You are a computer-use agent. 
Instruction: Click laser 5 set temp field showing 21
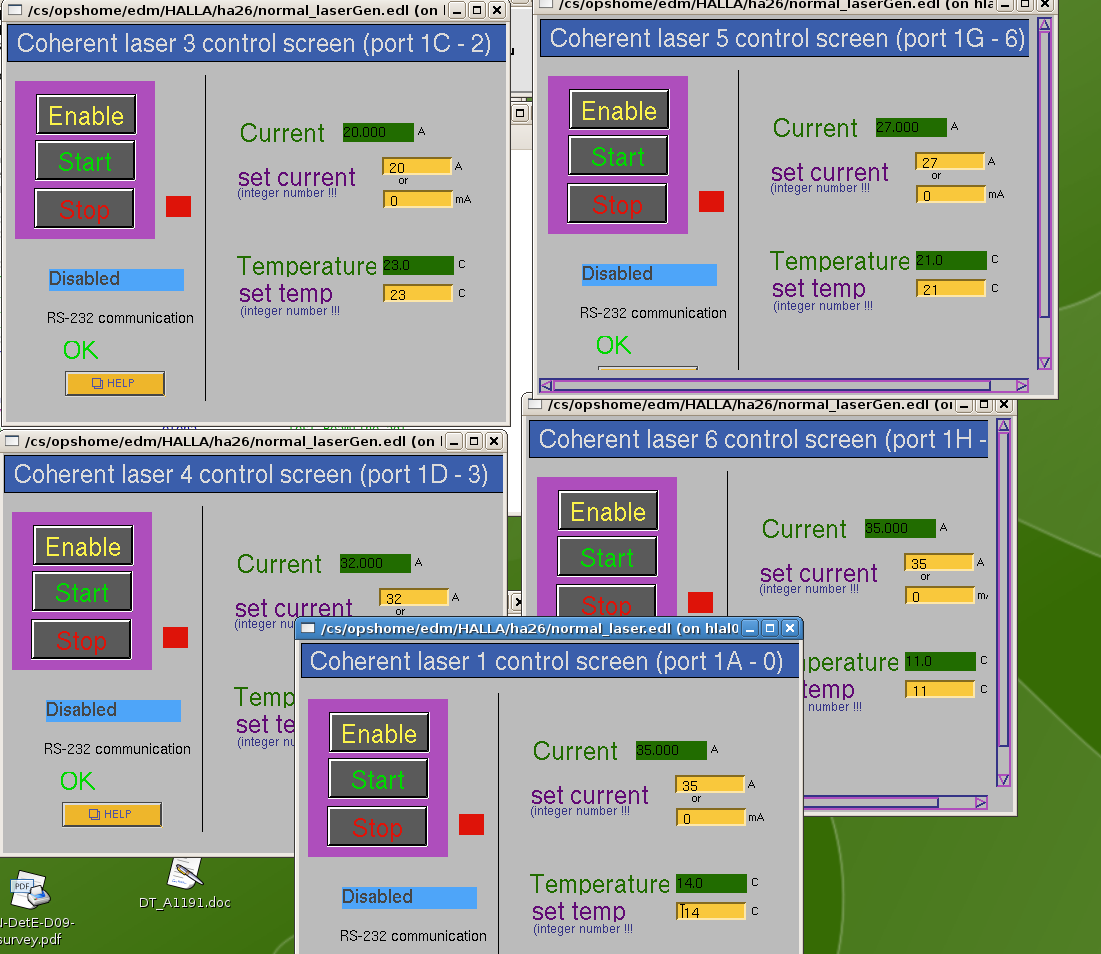[951, 289]
